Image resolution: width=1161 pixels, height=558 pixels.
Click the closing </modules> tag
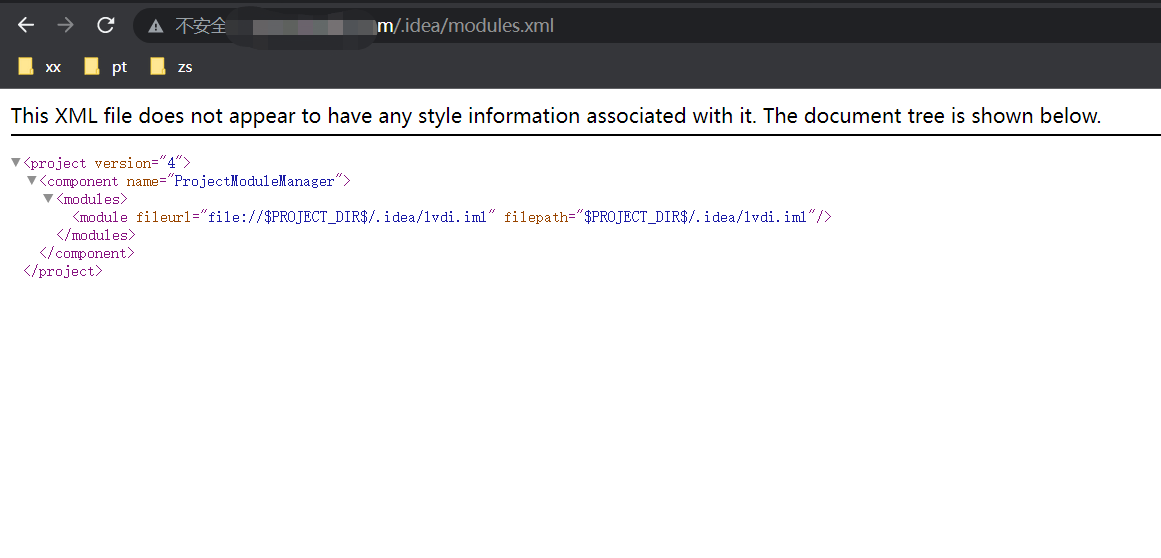click(96, 235)
